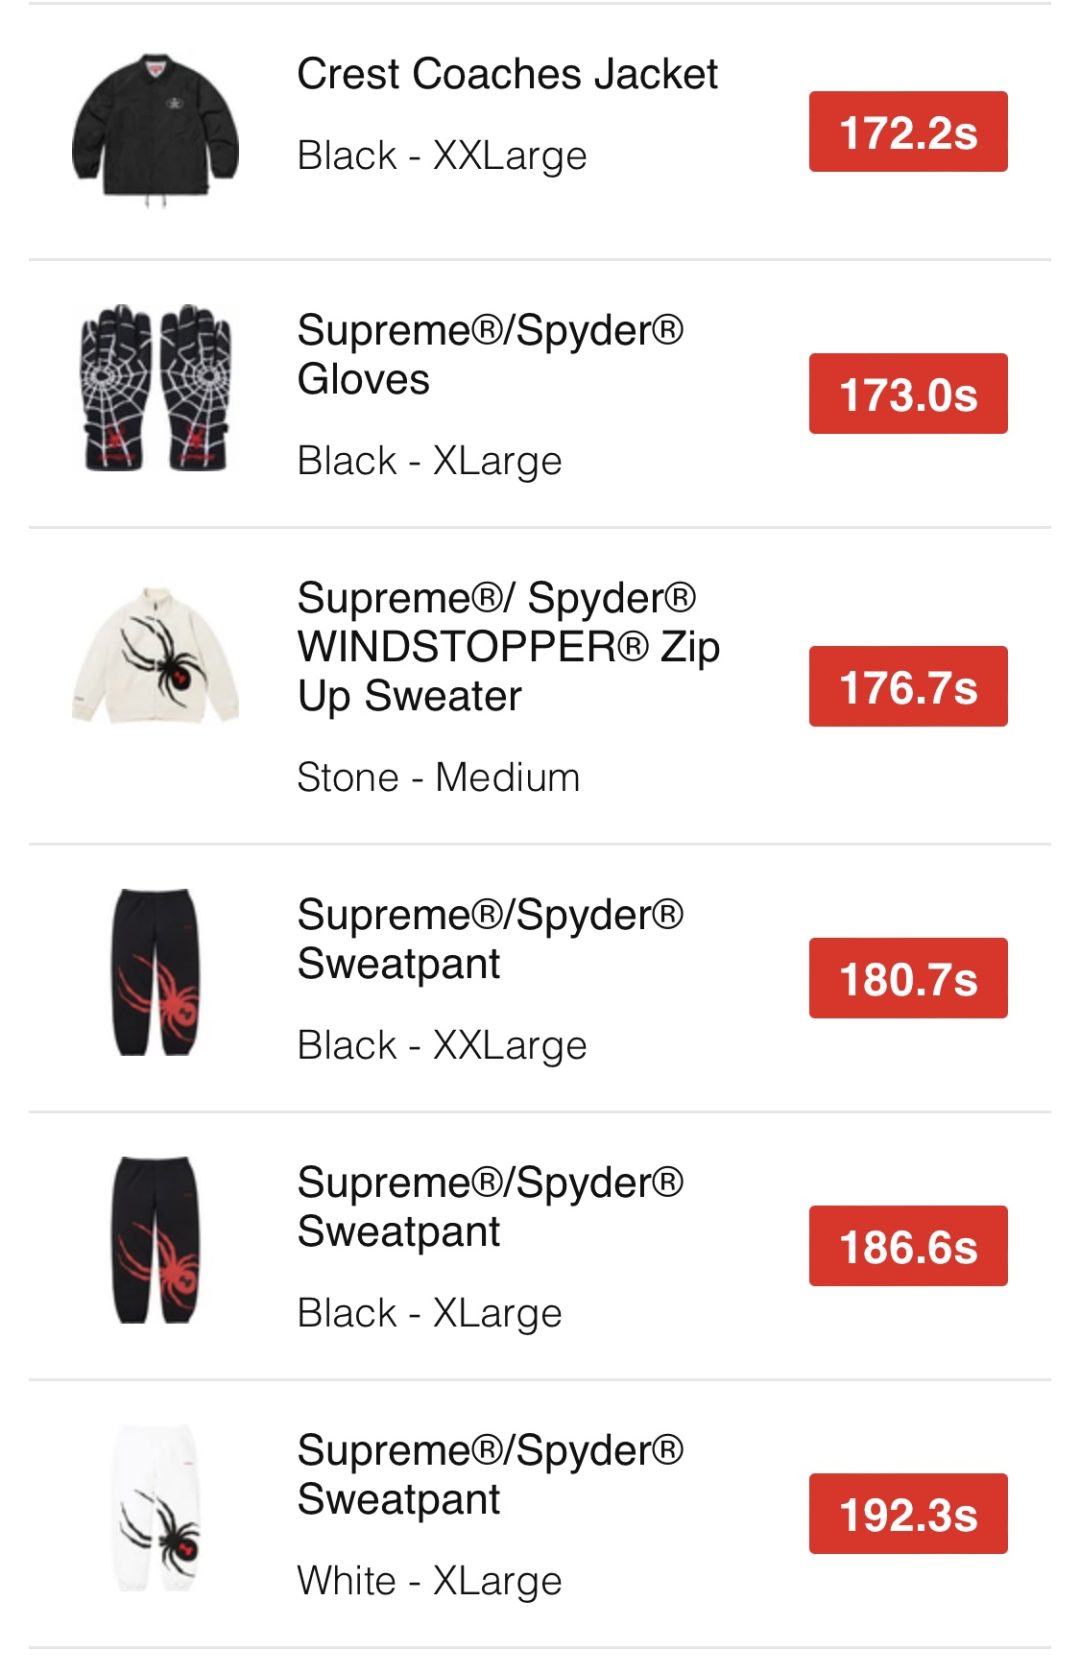Select the White - XLarge variant text
The image size is (1080, 1673).
tap(430, 1581)
